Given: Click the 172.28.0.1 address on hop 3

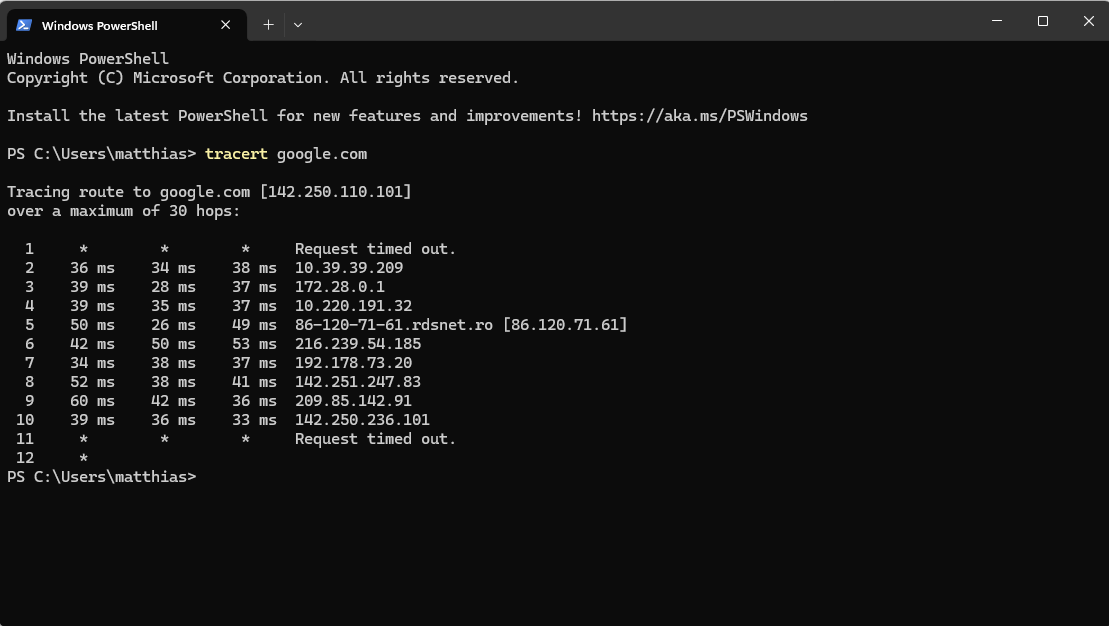Looking at the screenshot, I should pos(340,287).
